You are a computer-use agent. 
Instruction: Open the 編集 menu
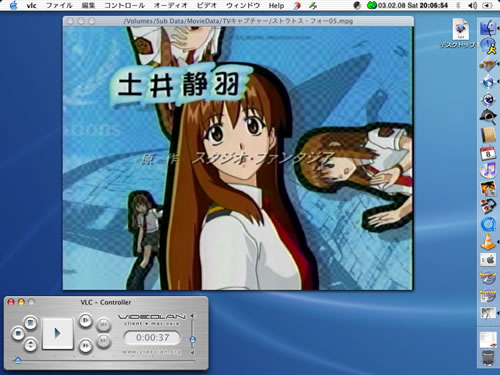88,6
